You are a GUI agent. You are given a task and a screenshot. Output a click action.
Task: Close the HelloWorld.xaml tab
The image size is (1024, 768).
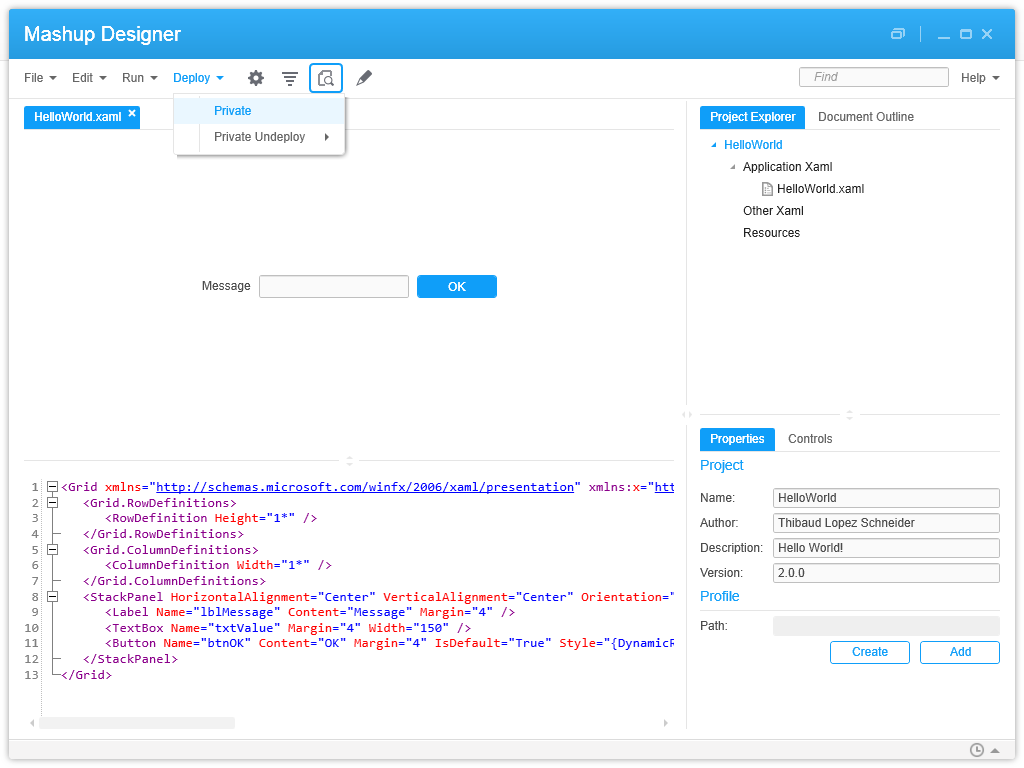click(x=132, y=113)
